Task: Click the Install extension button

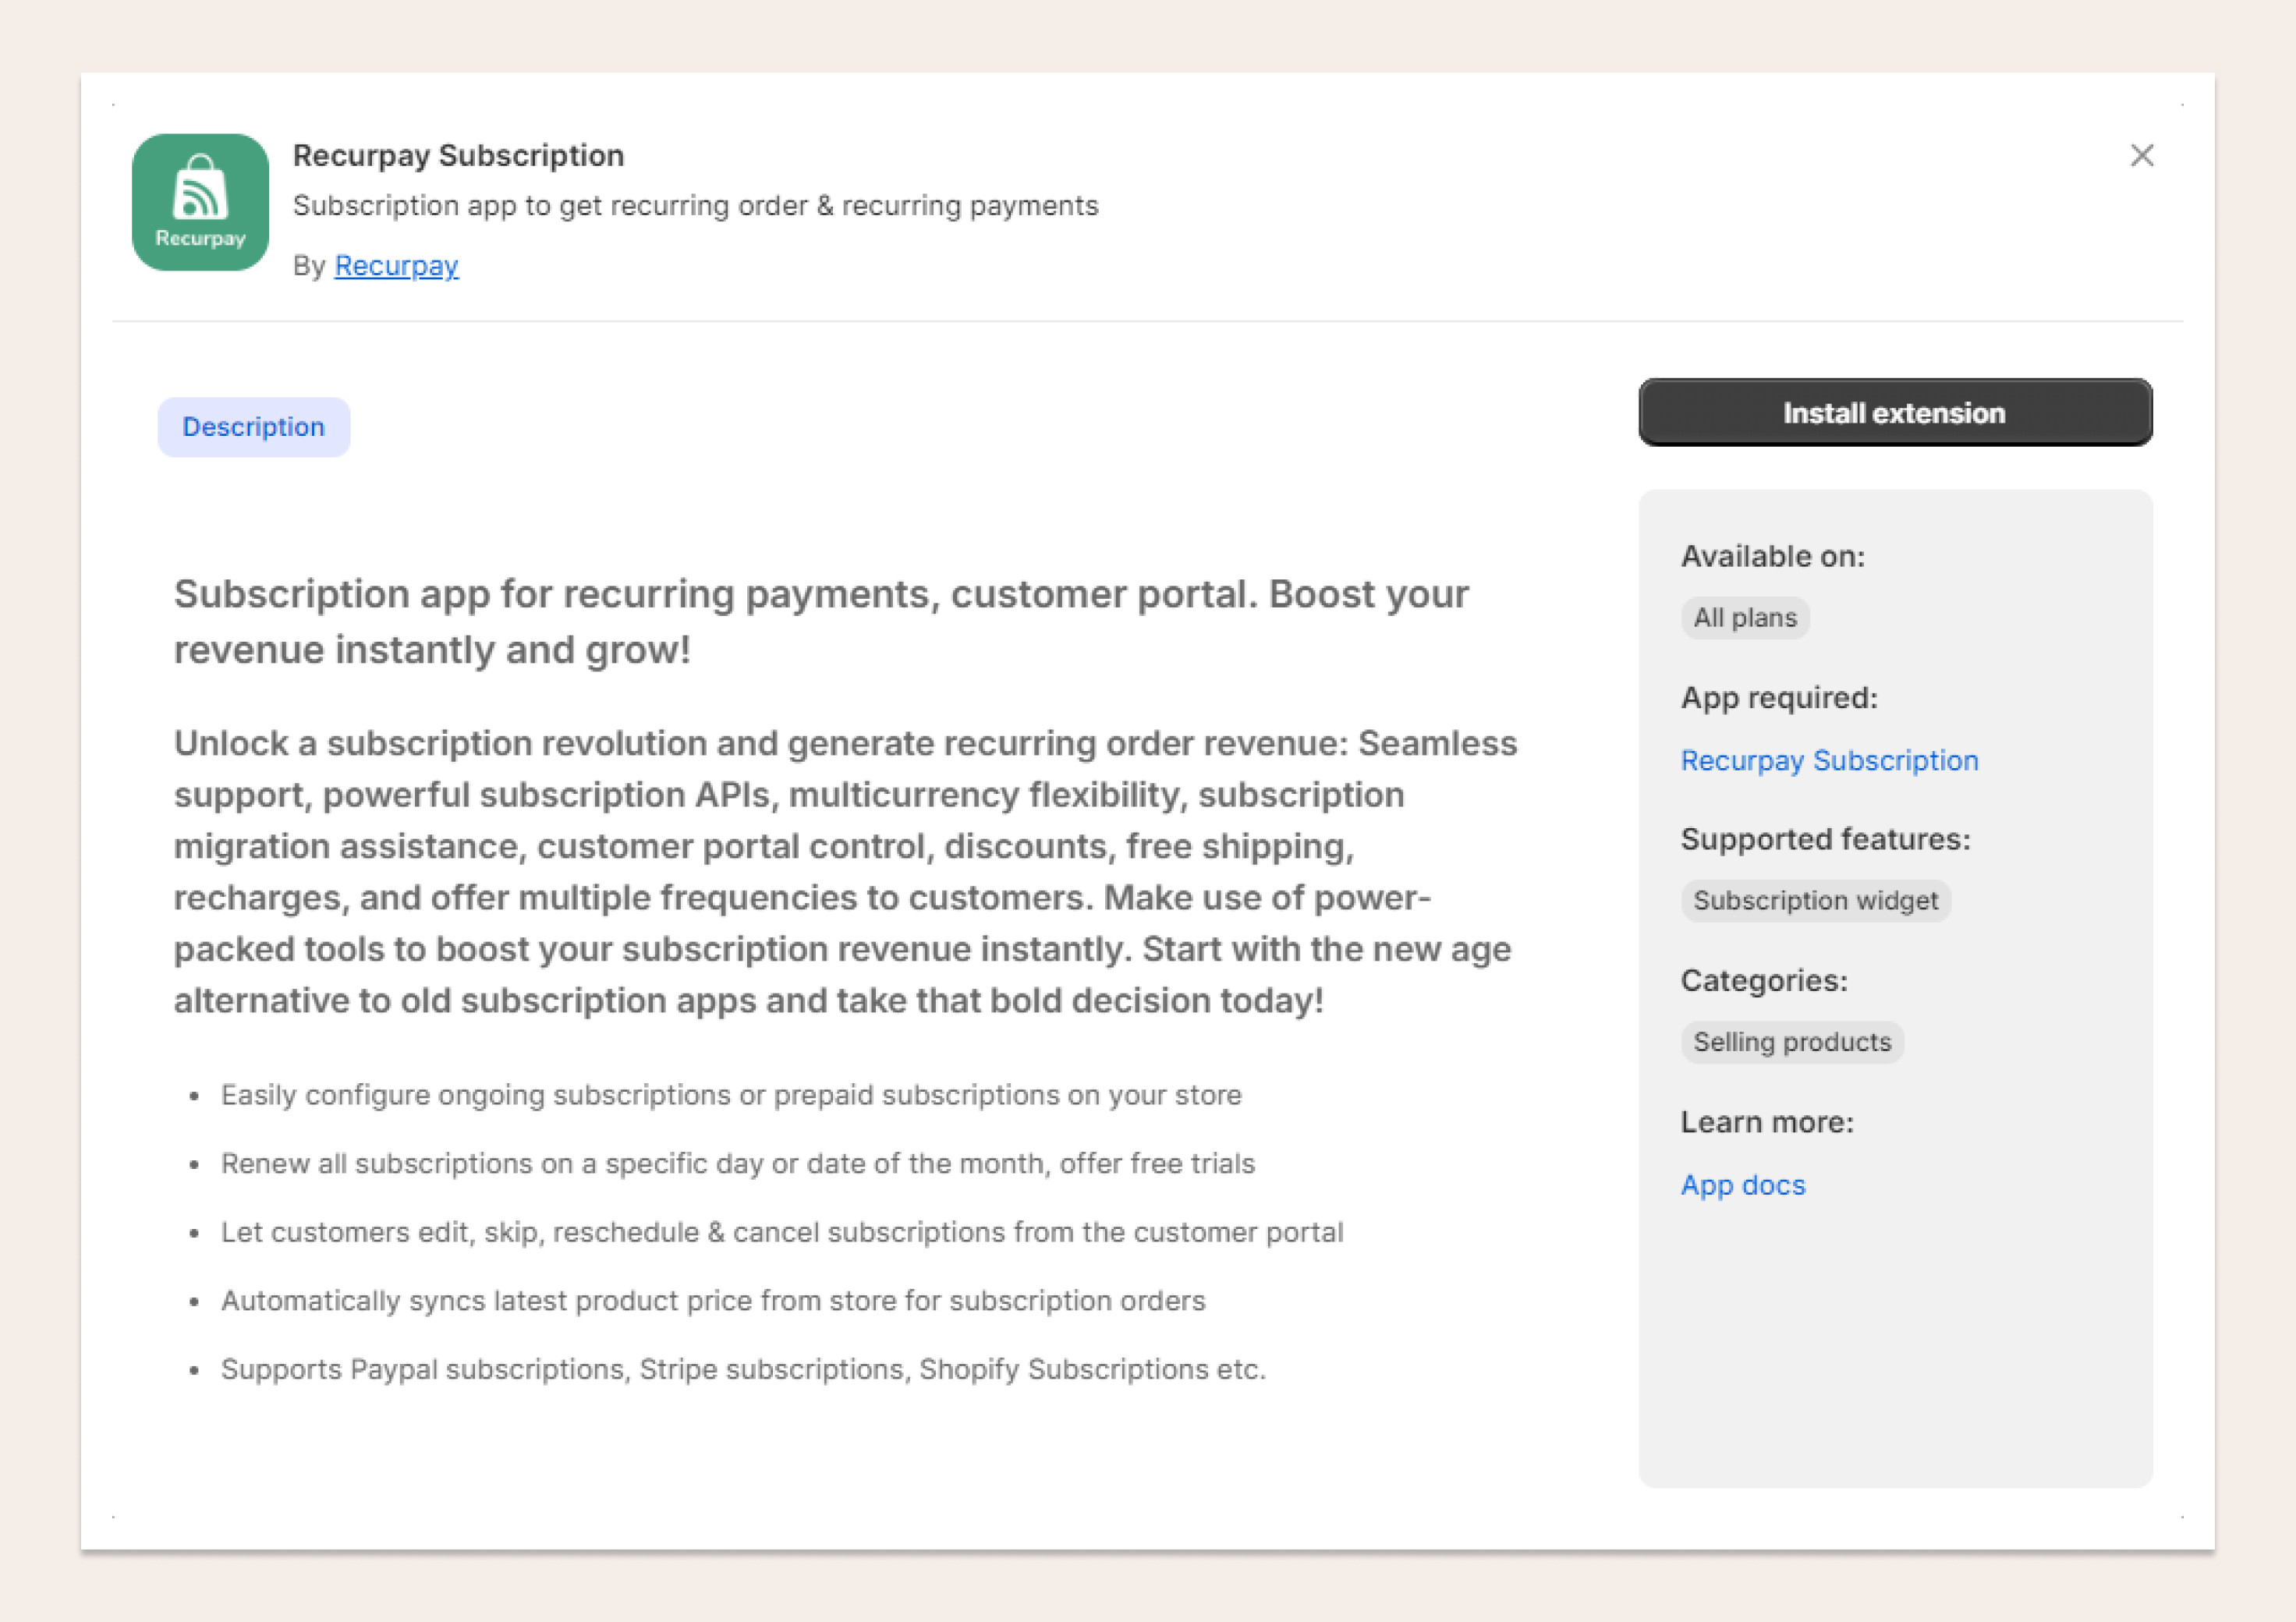Action: [x=1895, y=413]
